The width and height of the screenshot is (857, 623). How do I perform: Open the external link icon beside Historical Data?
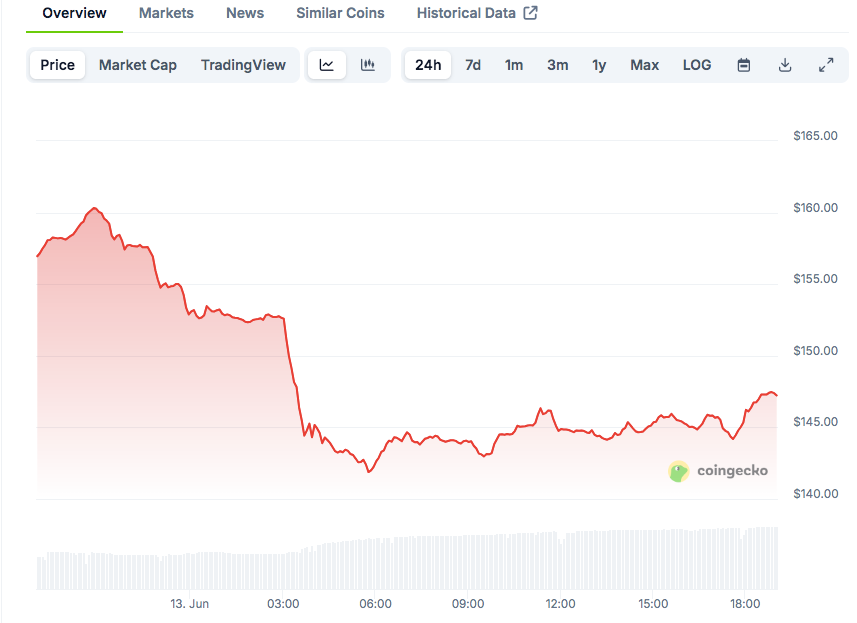click(531, 13)
